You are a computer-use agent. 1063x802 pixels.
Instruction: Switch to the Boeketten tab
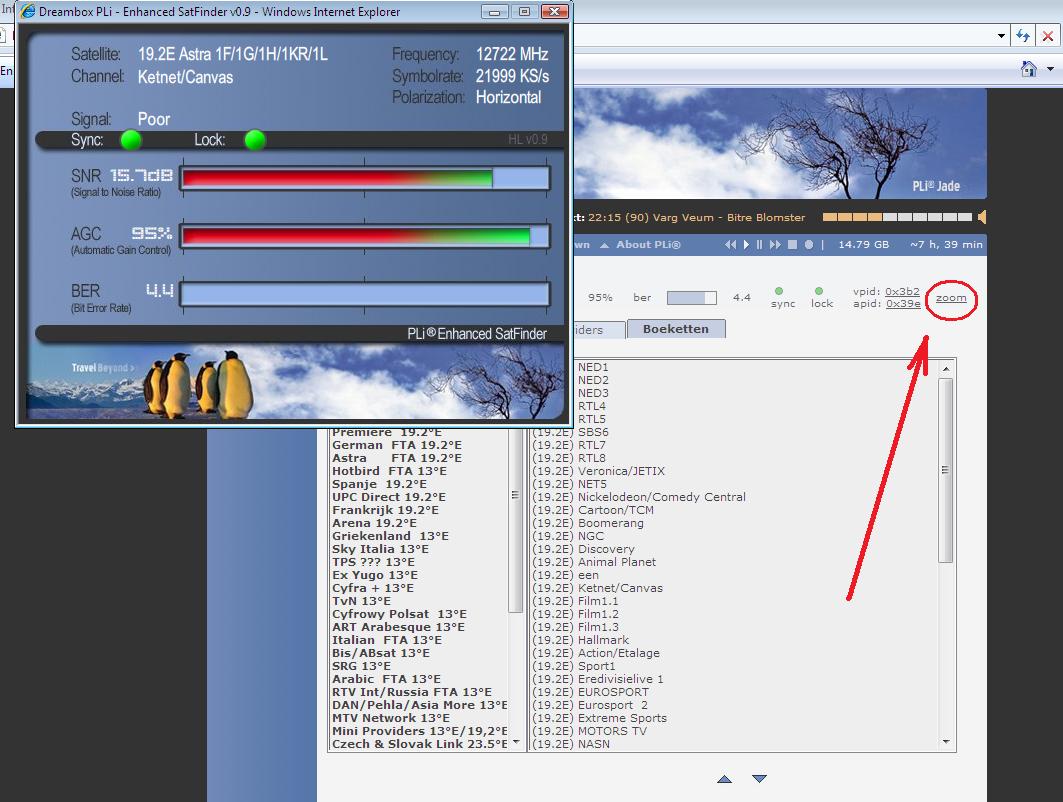point(675,329)
